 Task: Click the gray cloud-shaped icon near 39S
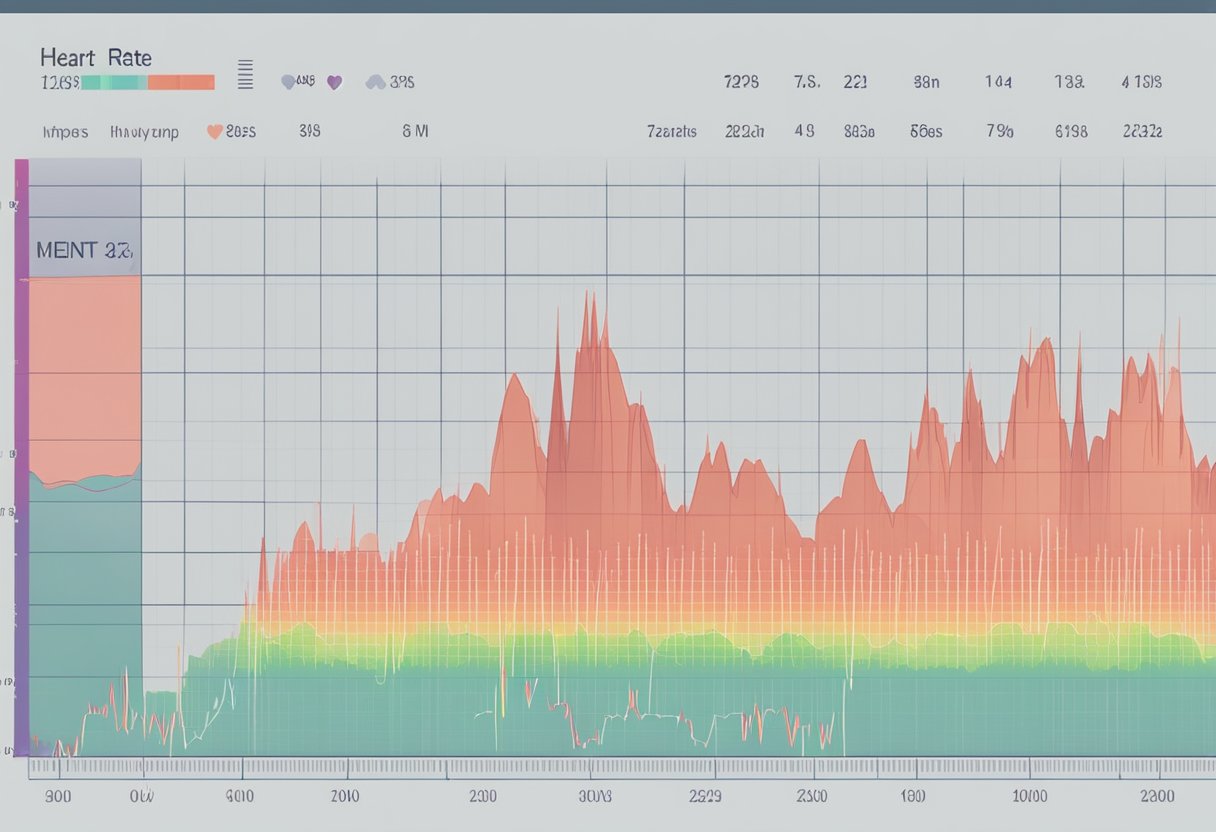click(x=376, y=82)
